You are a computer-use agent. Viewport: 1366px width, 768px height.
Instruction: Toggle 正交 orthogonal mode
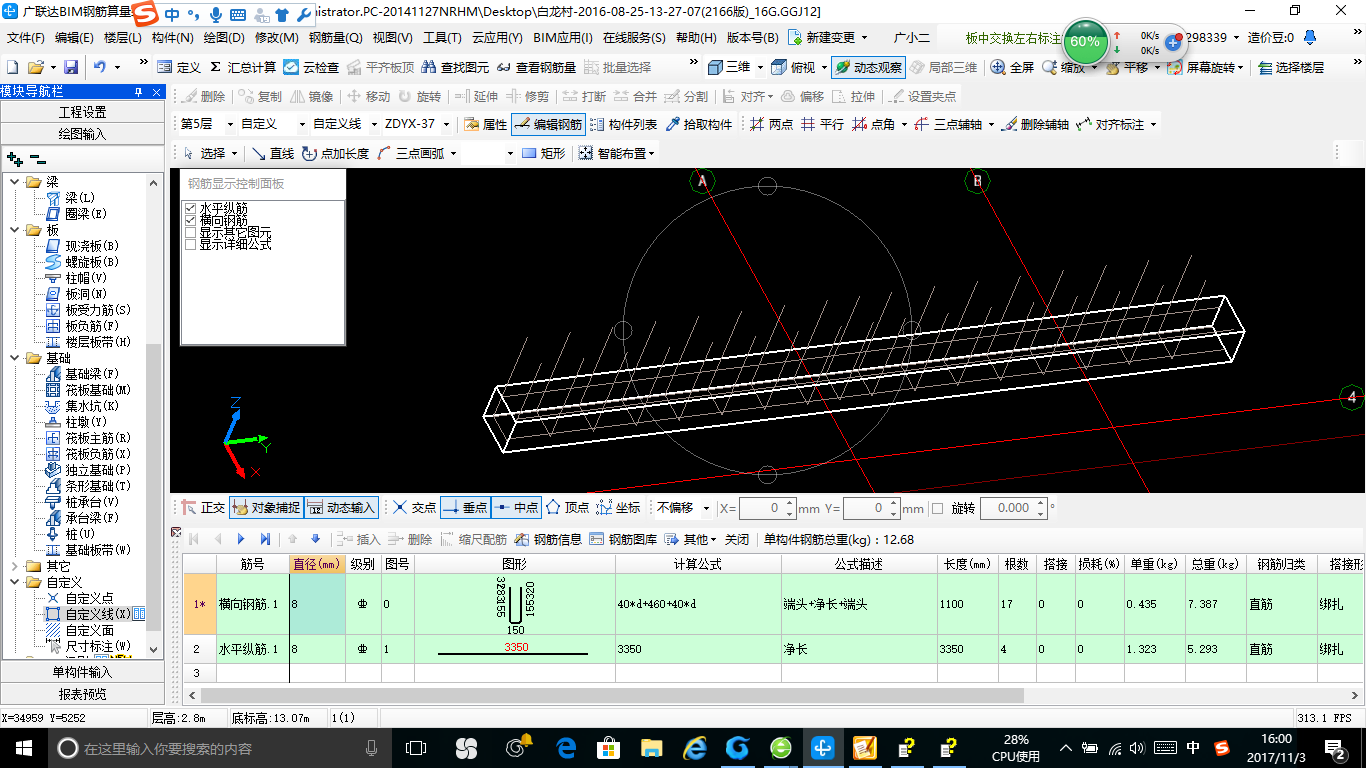coord(203,508)
